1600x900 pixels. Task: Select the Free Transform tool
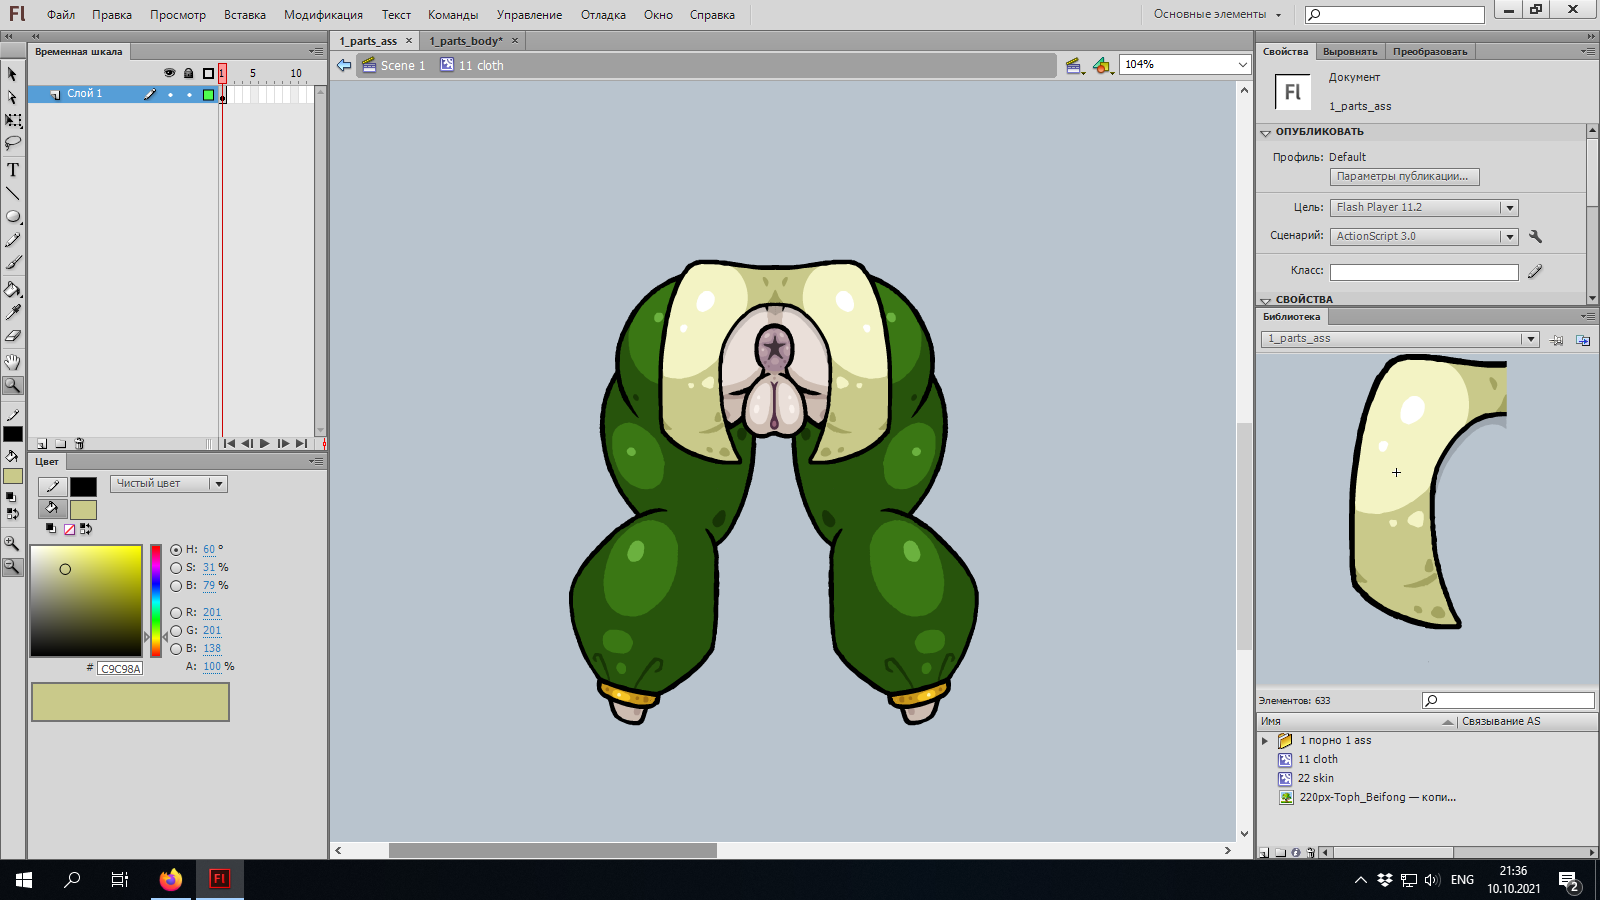pyautogui.click(x=13, y=120)
